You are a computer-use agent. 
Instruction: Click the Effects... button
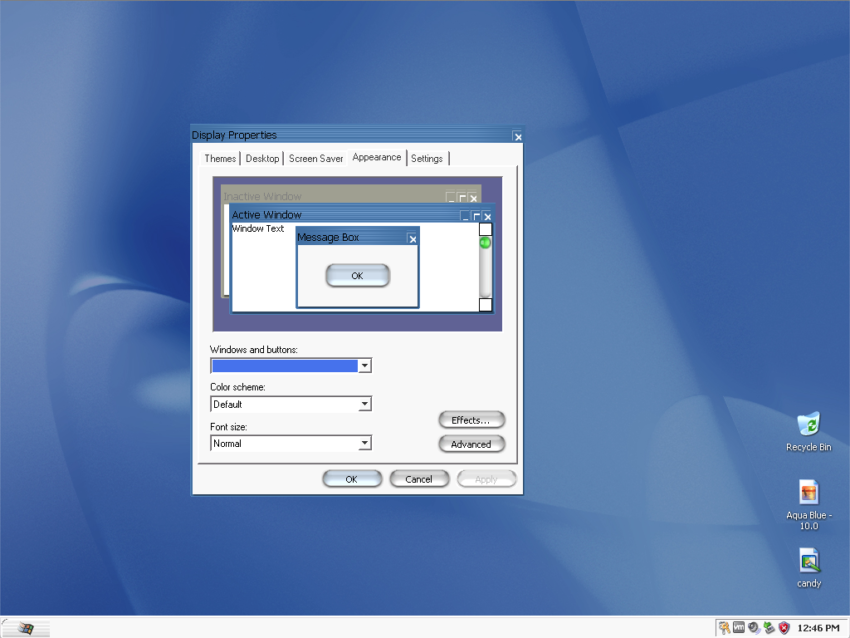pos(471,420)
